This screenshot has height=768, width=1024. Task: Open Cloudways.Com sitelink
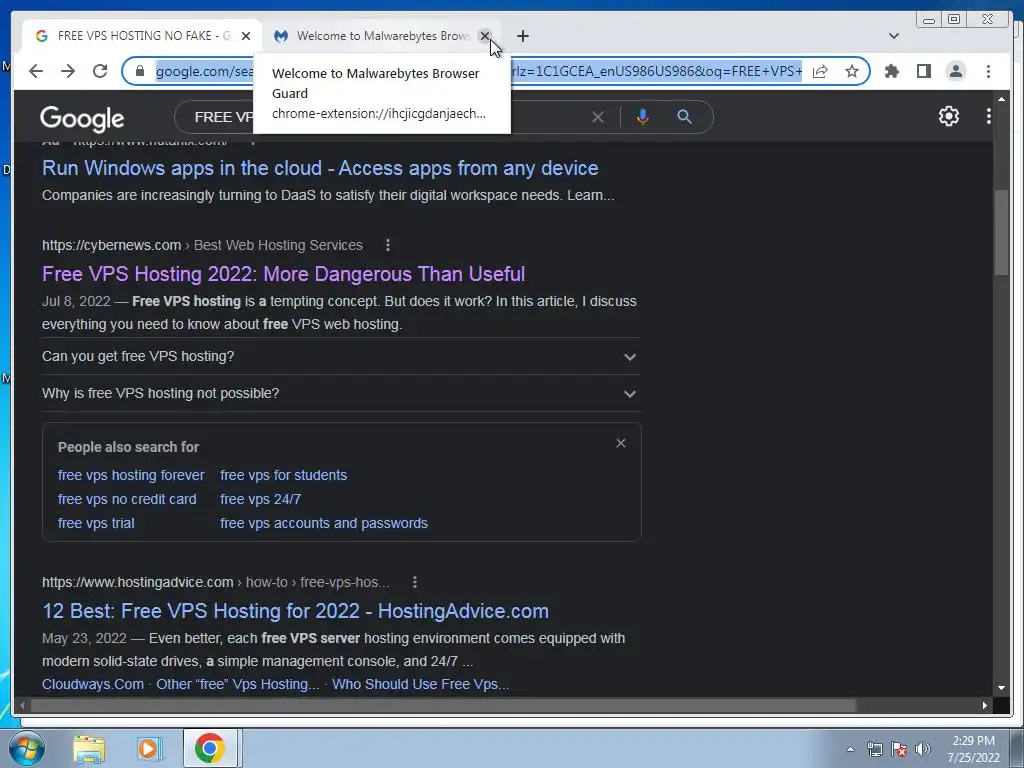(93, 684)
